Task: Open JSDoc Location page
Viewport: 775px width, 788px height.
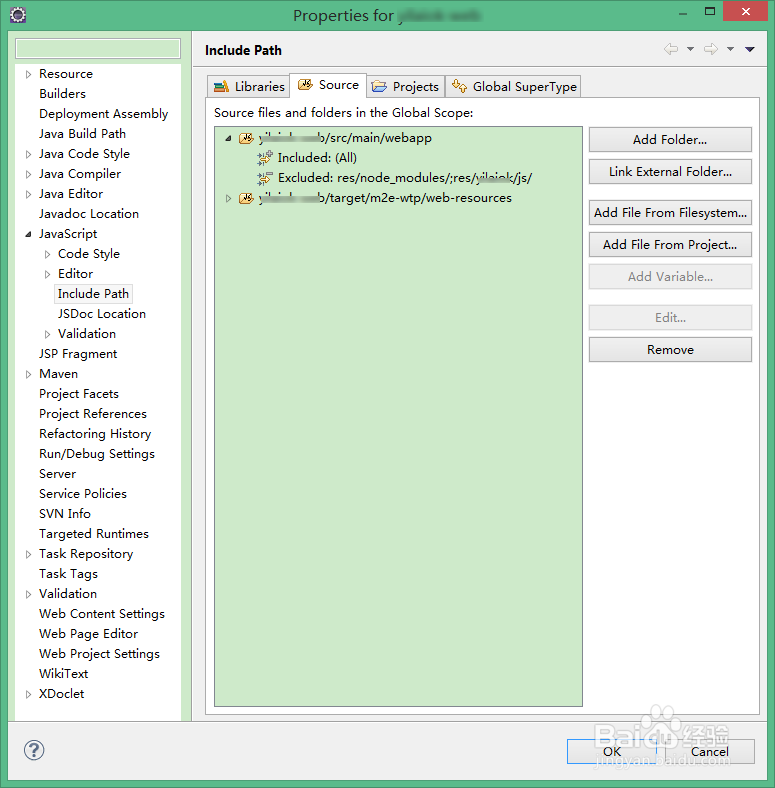Action: coord(102,314)
